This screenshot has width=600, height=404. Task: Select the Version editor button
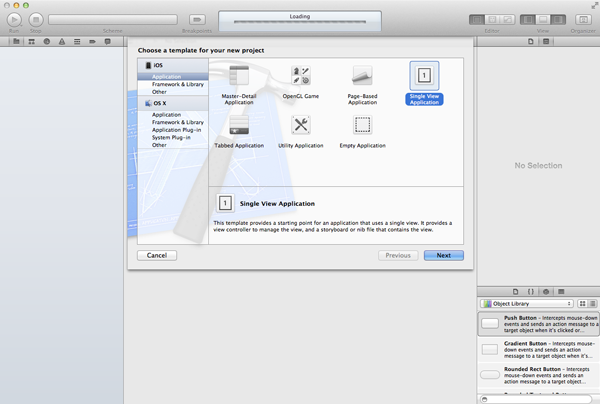click(507, 20)
